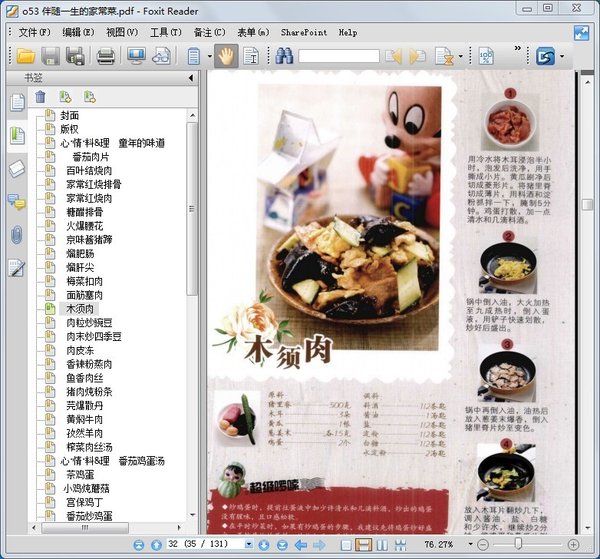Open the zoom percentage dropdown
The height and width of the screenshot is (559, 600).
coord(470,544)
